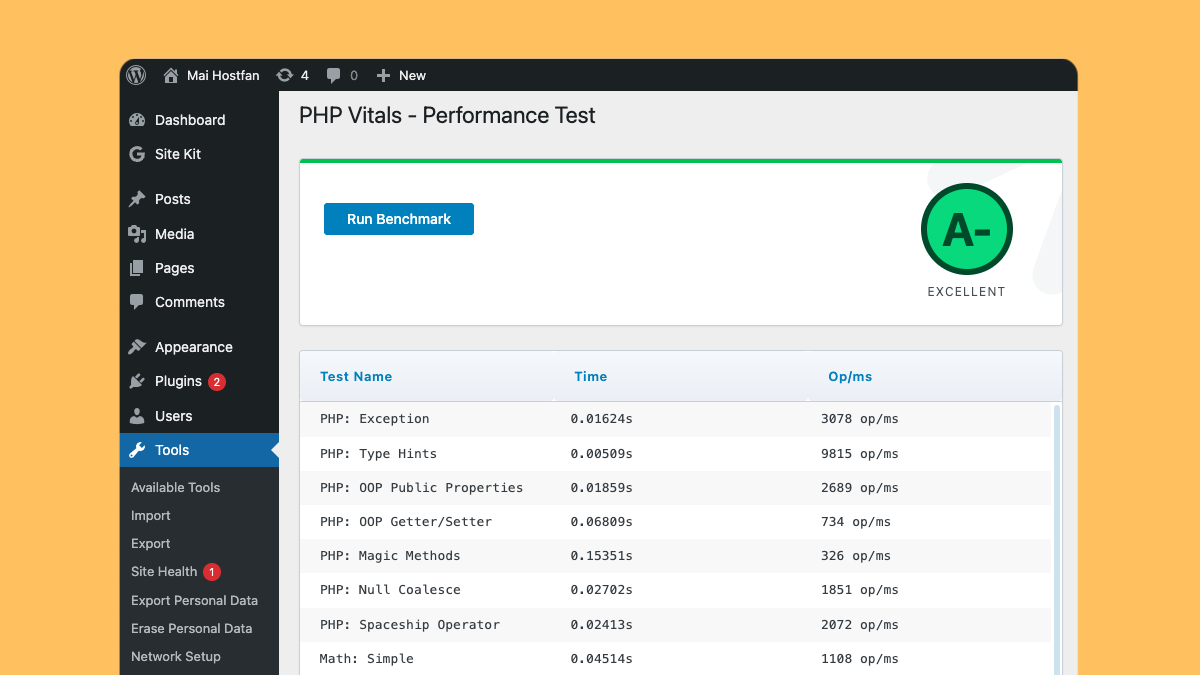
Task: Sort by Test Name column header
Action: coord(356,377)
